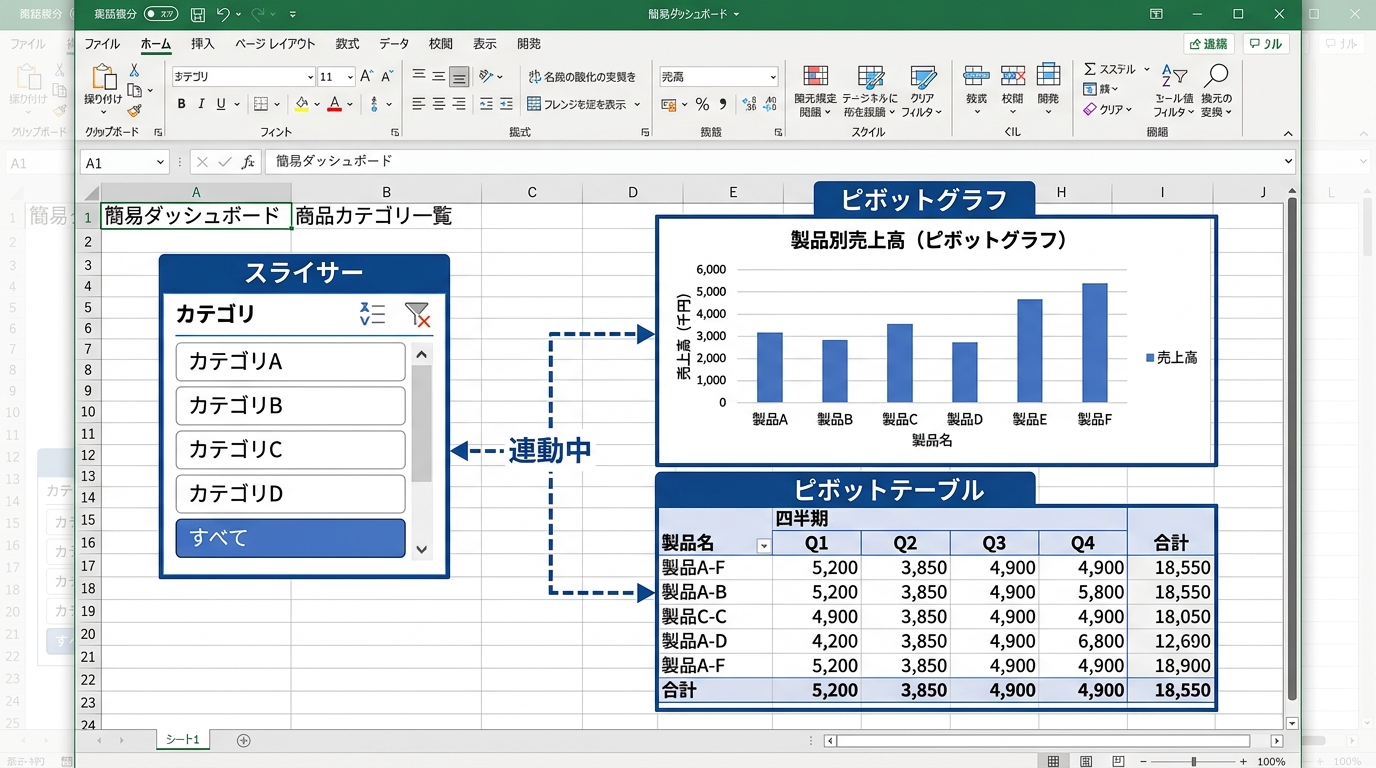Open the font size dropdown
Viewport: 1376px width, 768px height.
click(350, 77)
